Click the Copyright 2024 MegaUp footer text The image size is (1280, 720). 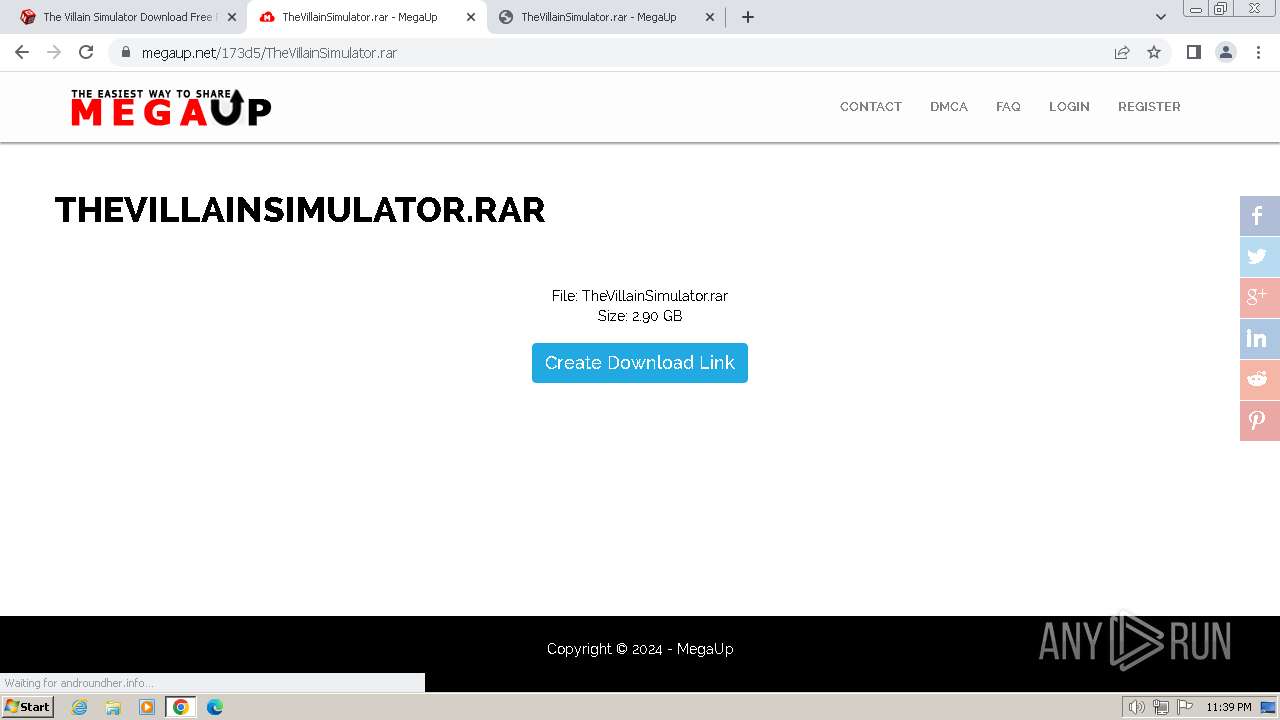pos(640,649)
